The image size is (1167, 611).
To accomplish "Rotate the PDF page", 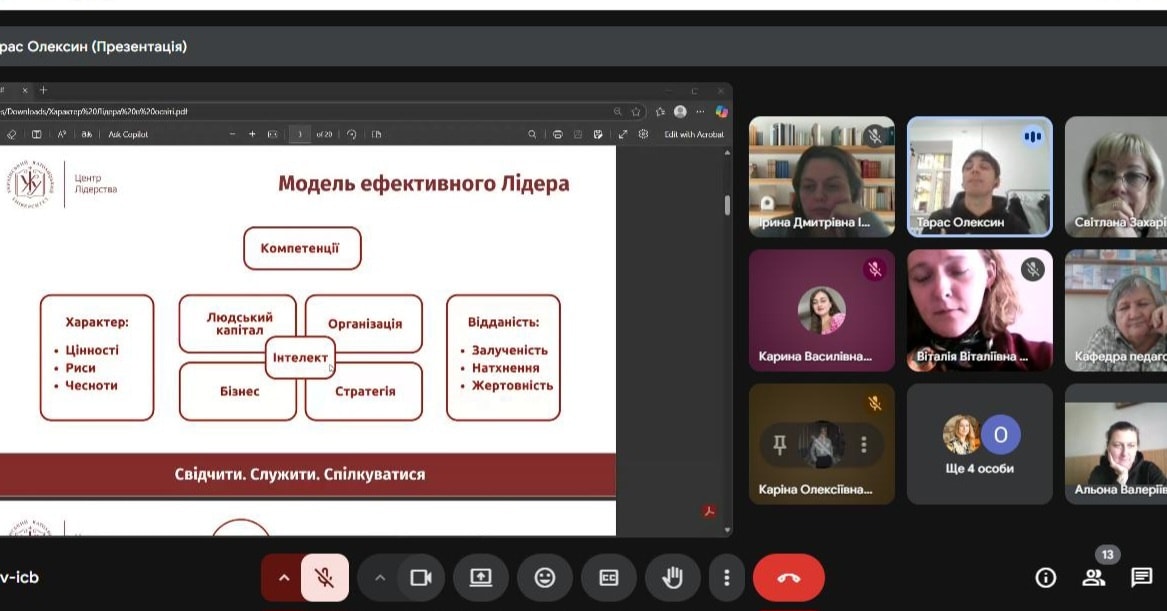I will click(x=351, y=135).
